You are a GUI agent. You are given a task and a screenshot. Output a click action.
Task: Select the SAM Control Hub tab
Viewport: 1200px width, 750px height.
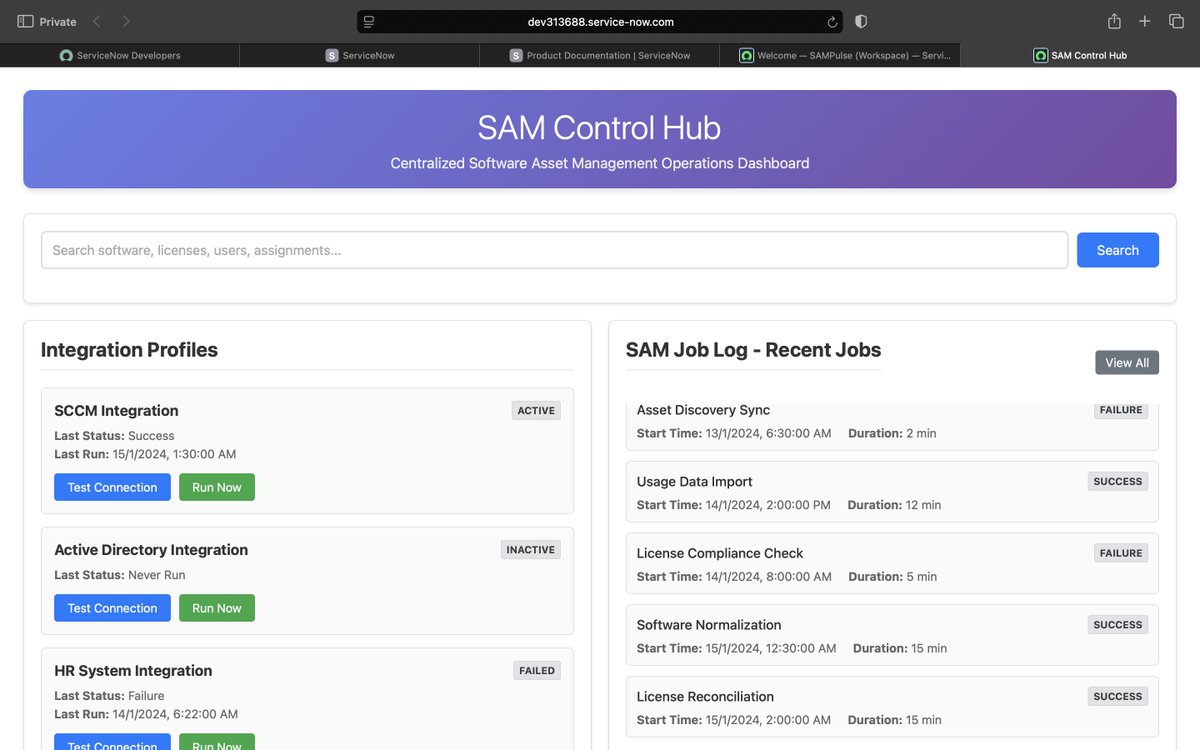coord(1080,56)
